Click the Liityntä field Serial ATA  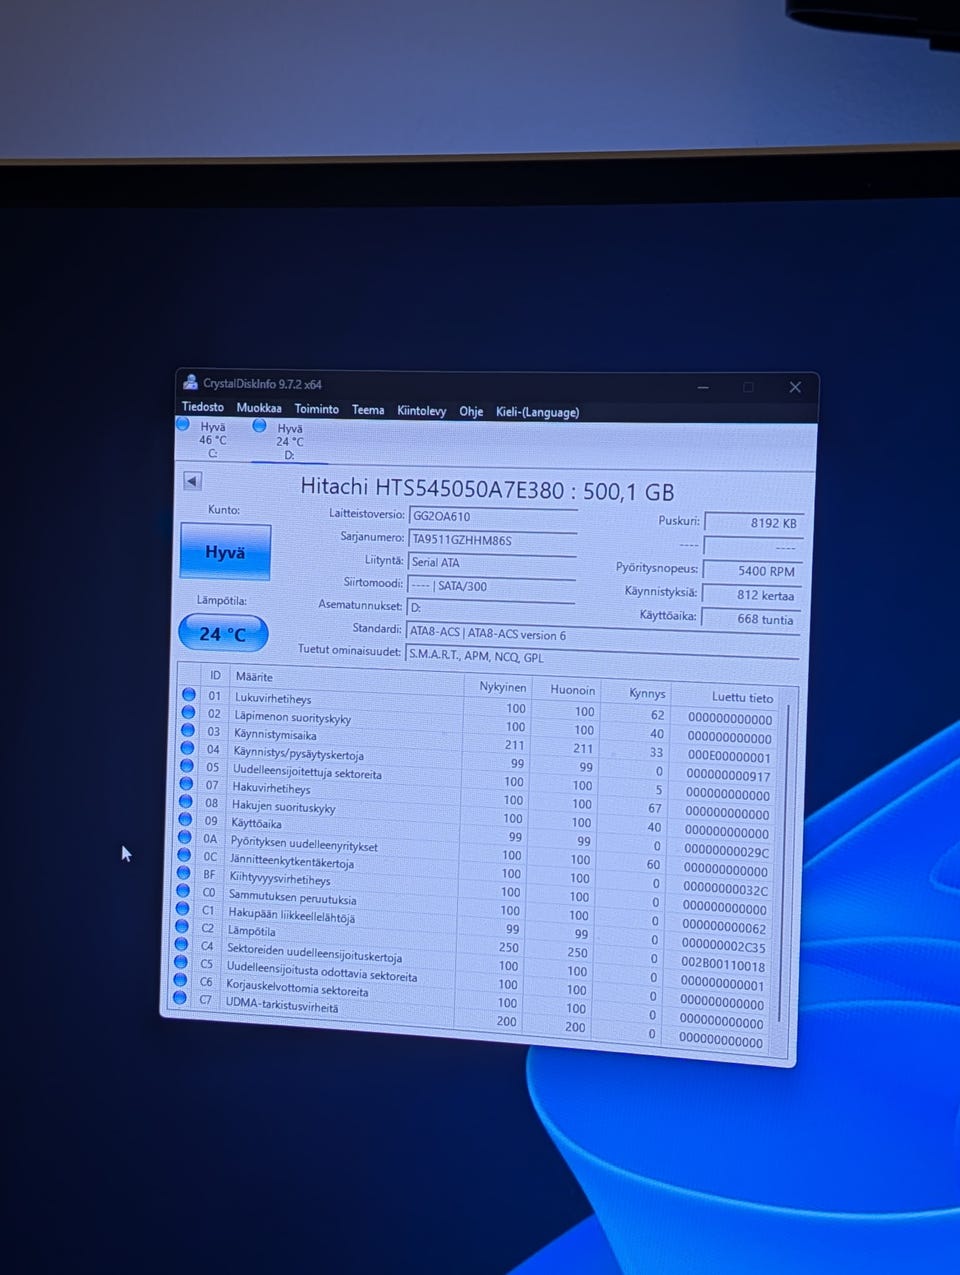(492, 564)
